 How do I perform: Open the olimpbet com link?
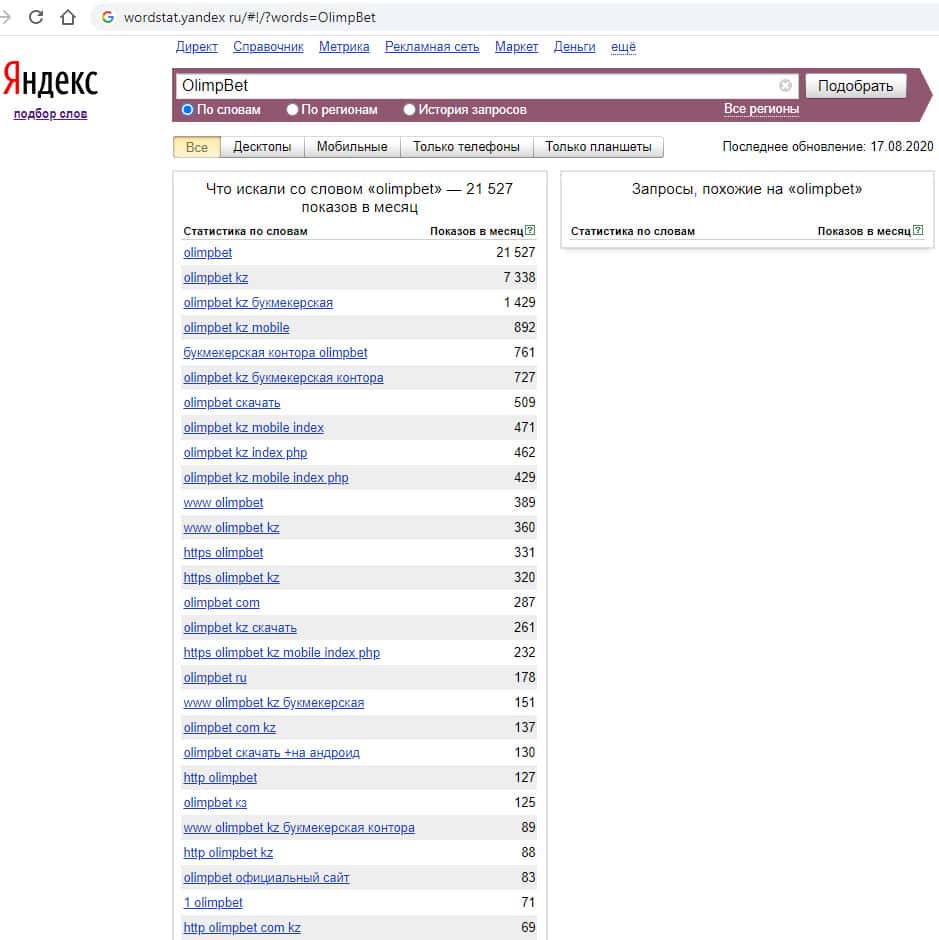222,602
